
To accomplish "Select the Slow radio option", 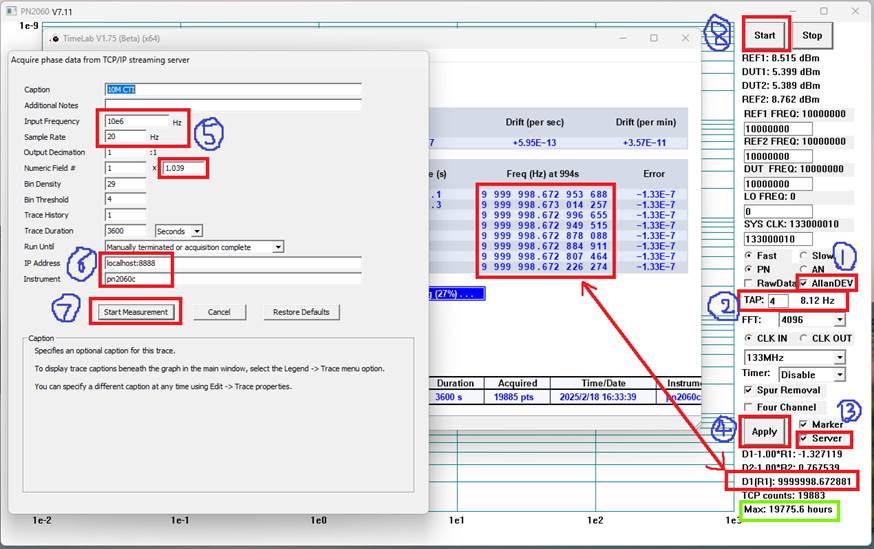I will (803, 255).
